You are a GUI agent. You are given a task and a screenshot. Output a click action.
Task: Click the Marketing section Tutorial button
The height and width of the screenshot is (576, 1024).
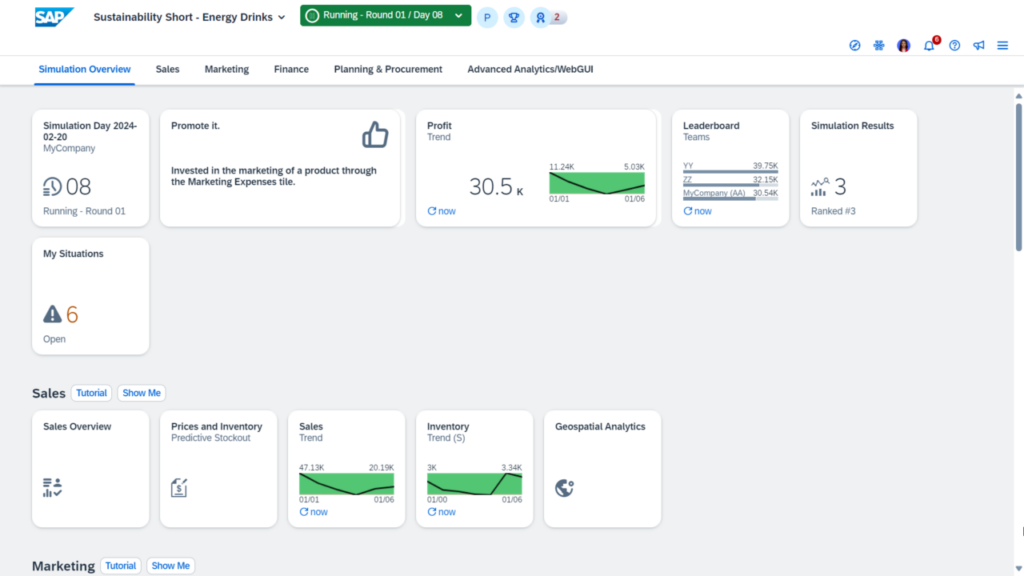click(x=121, y=566)
